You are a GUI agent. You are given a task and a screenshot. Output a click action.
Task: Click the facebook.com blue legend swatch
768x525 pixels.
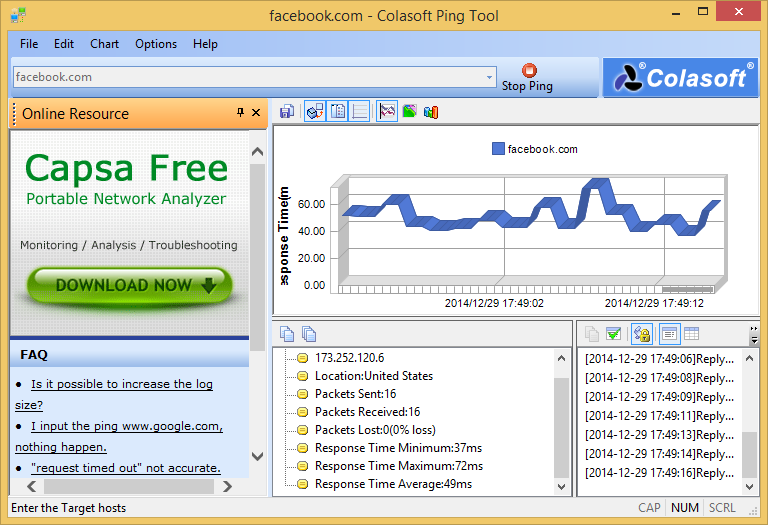[x=498, y=149]
